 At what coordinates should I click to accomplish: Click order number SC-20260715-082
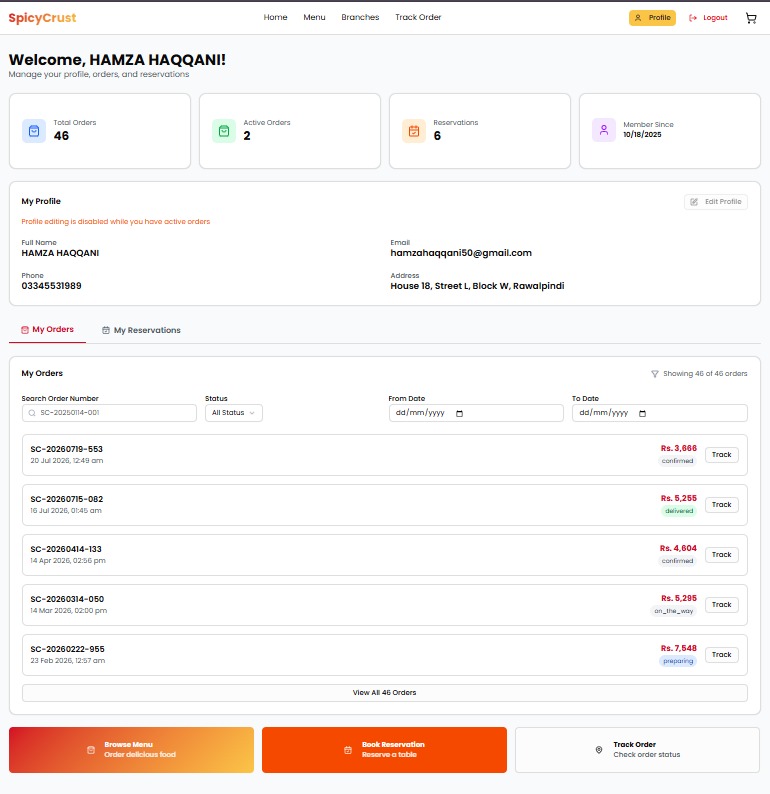point(66,499)
